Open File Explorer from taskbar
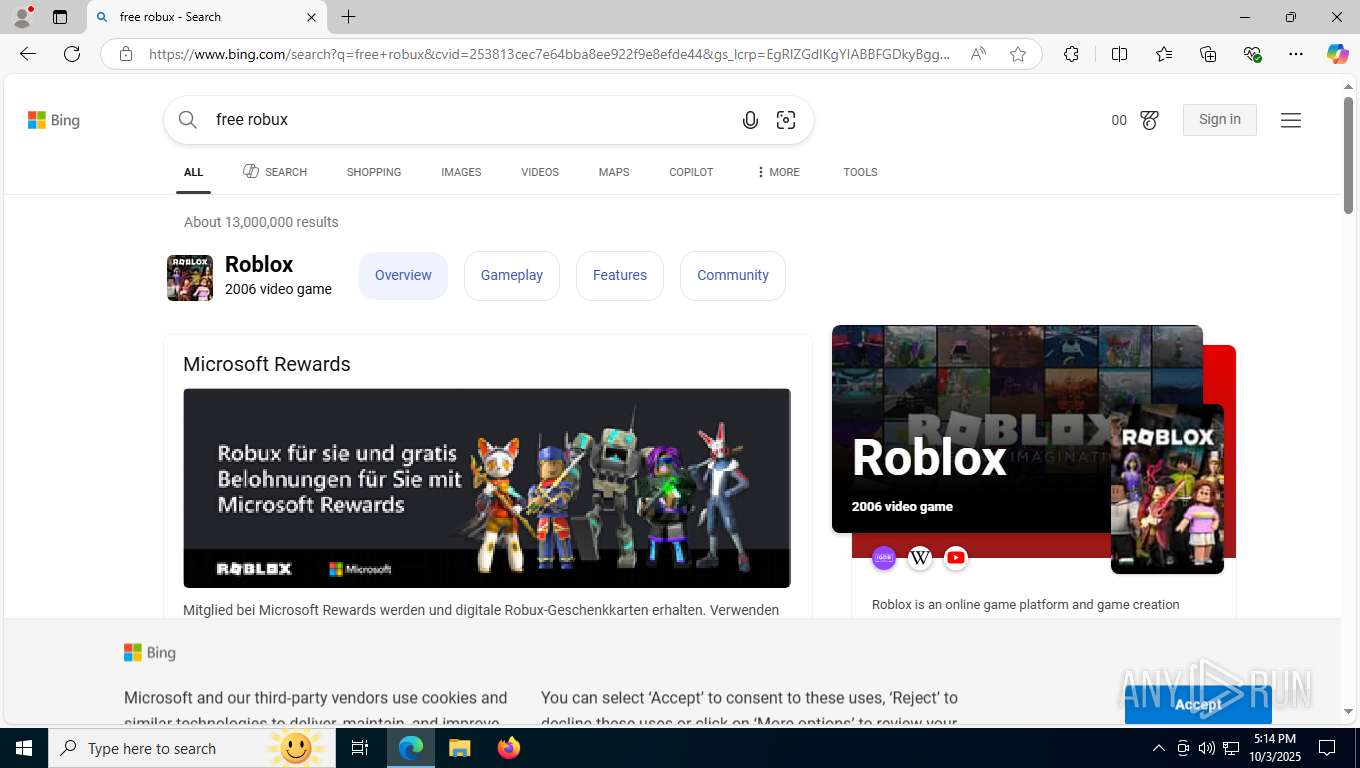Viewport: 1360px width, 768px height. click(x=459, y=748)
